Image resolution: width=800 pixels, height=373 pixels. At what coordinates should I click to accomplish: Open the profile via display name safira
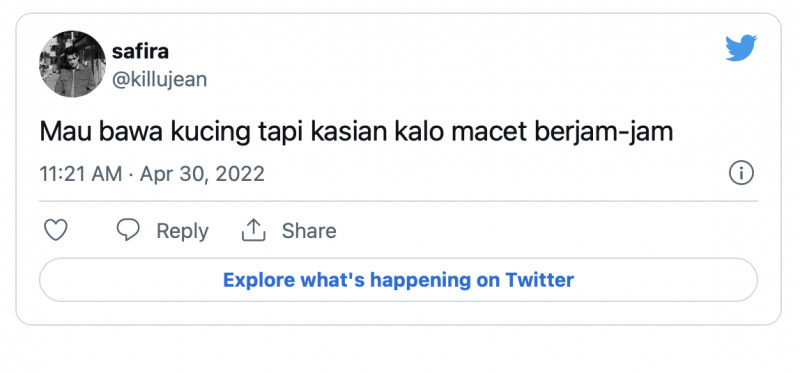(140, 51)
